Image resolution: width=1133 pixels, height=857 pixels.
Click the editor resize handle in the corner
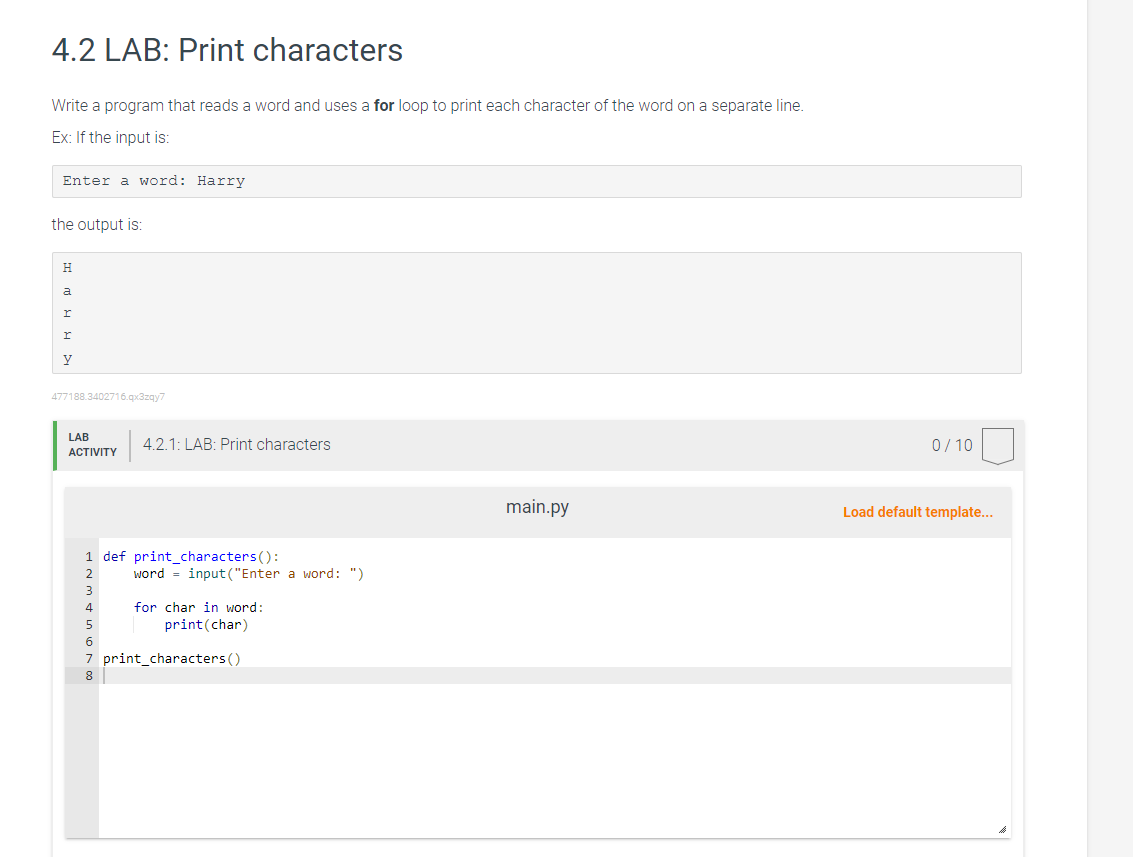(1001, 829)
